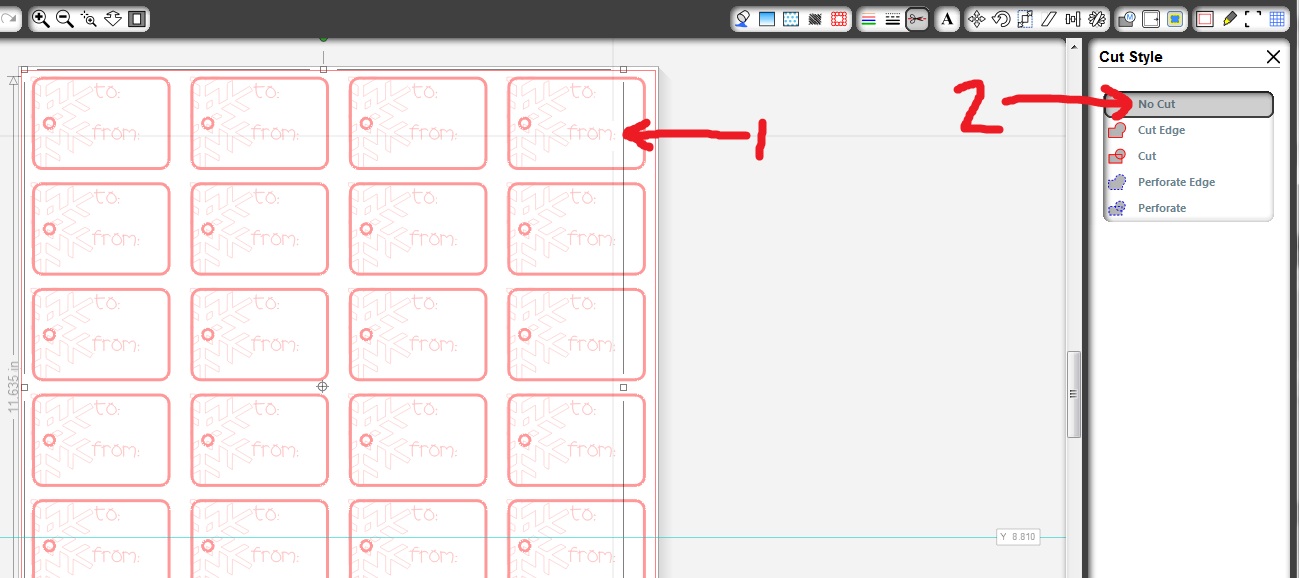Click the 11.635 in height measurement label
Image resolution: width=1299 pixels, height=578 pixels.
pyautogui.click(x=14, y=387)
